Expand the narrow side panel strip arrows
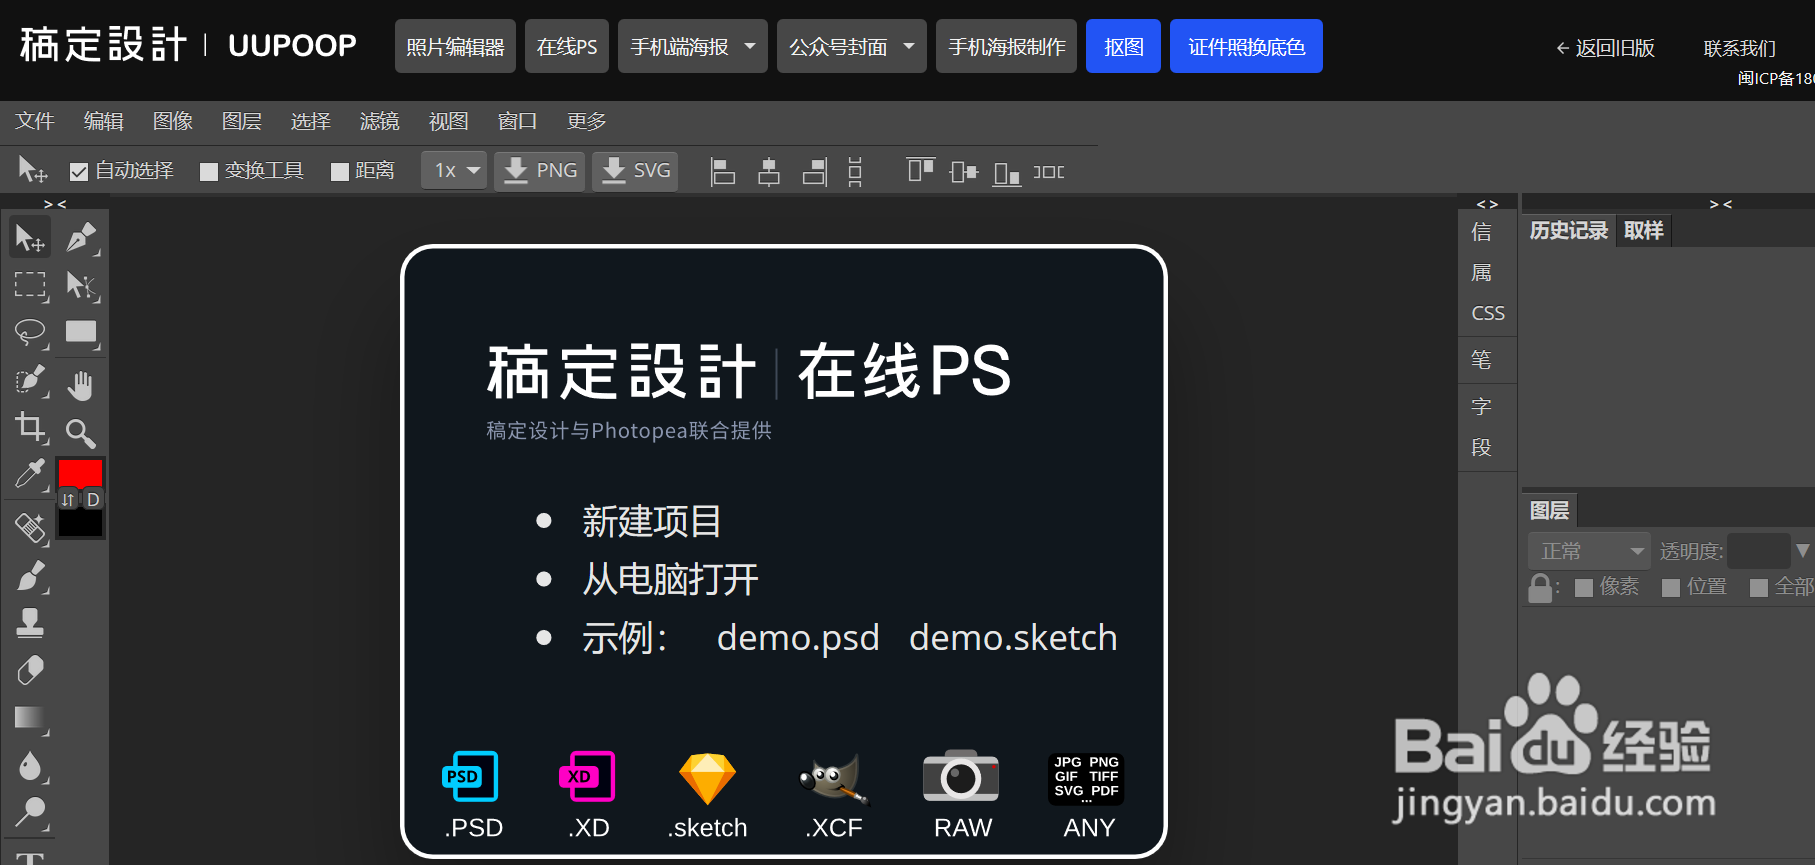 coord(1488,204)
